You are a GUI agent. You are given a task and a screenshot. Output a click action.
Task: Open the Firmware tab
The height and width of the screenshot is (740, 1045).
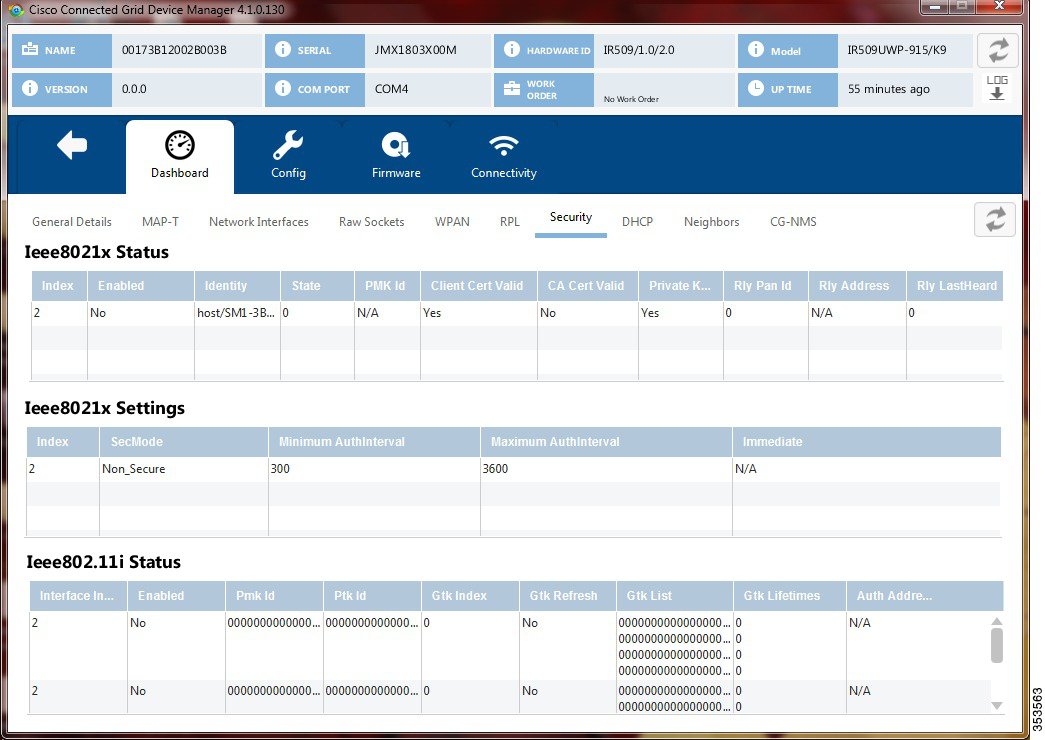(x=396, y=157)
